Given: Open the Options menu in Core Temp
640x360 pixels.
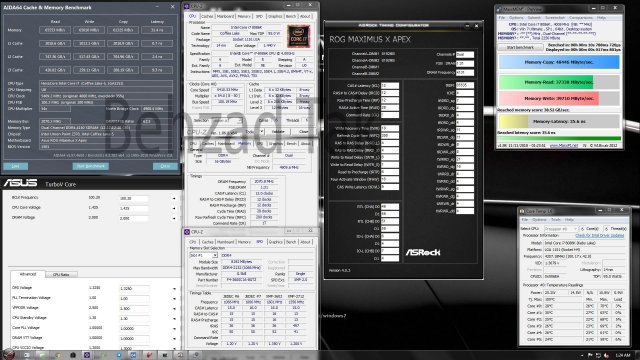Looking at the screenshot, I should [x=540, y=220].
